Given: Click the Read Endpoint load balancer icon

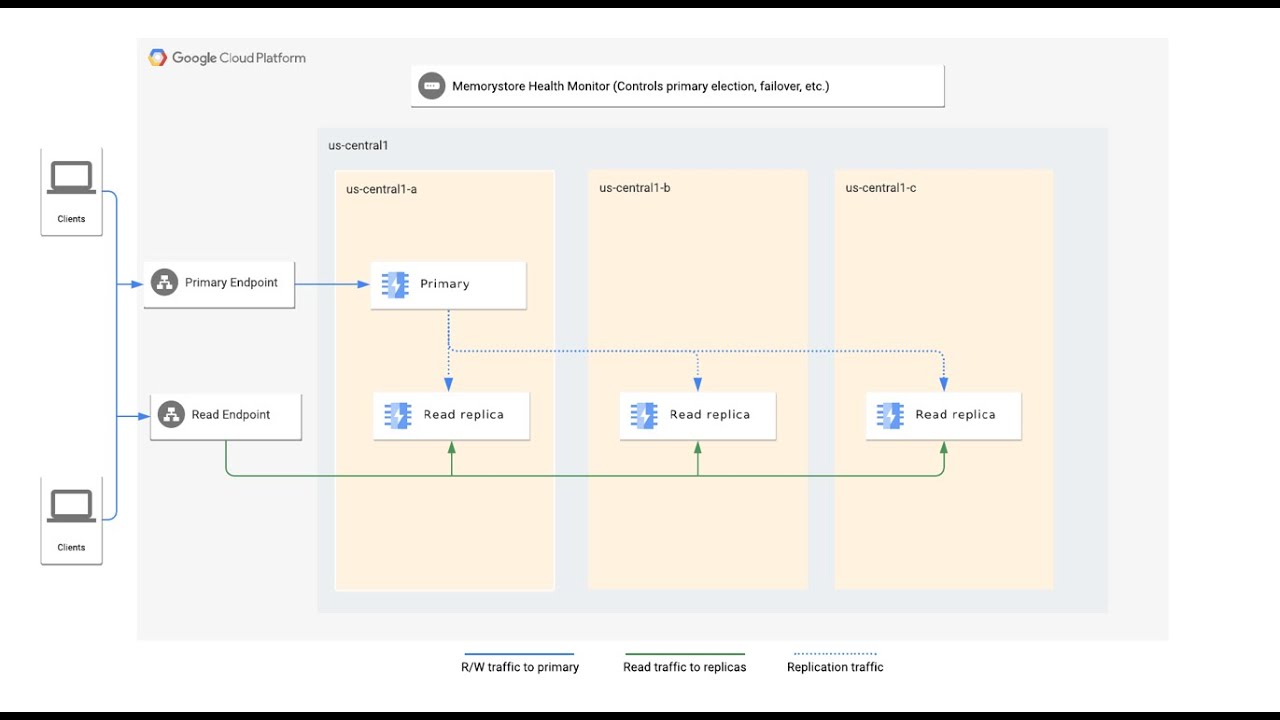Looking at the screenshot, I should click(x=171, y=415).
